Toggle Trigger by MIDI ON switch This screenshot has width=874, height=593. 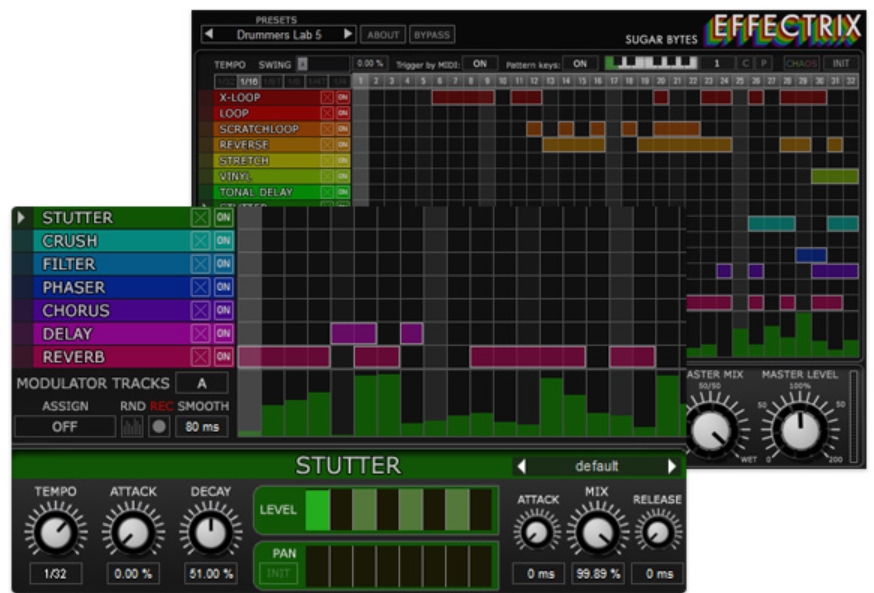coord(480,64)
